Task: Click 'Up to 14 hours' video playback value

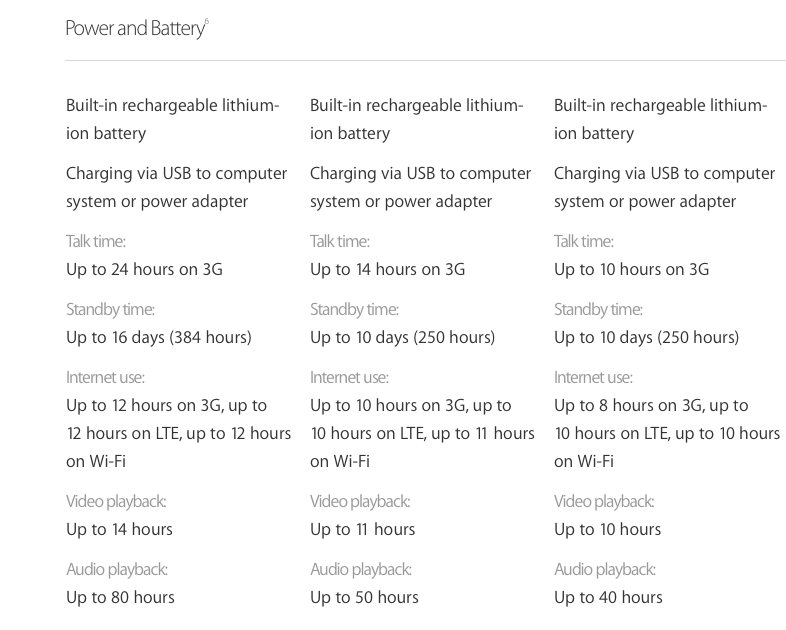Action: coord(119,529)
